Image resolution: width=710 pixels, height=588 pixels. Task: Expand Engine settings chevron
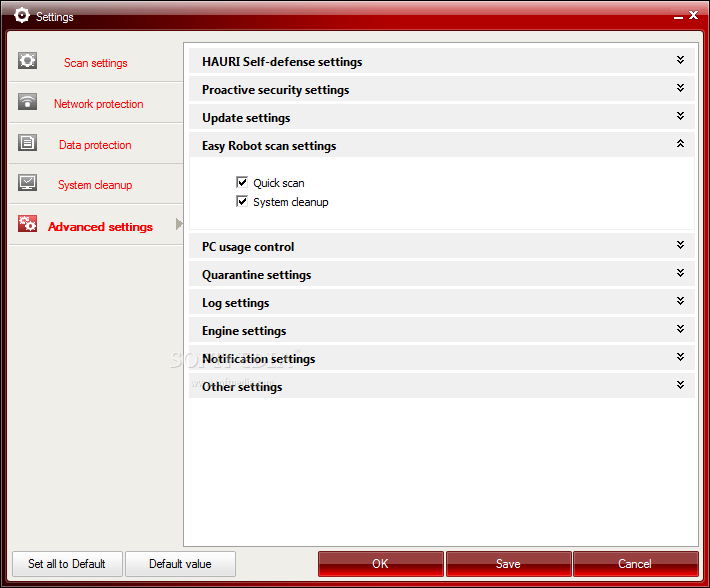pos(680,329)
